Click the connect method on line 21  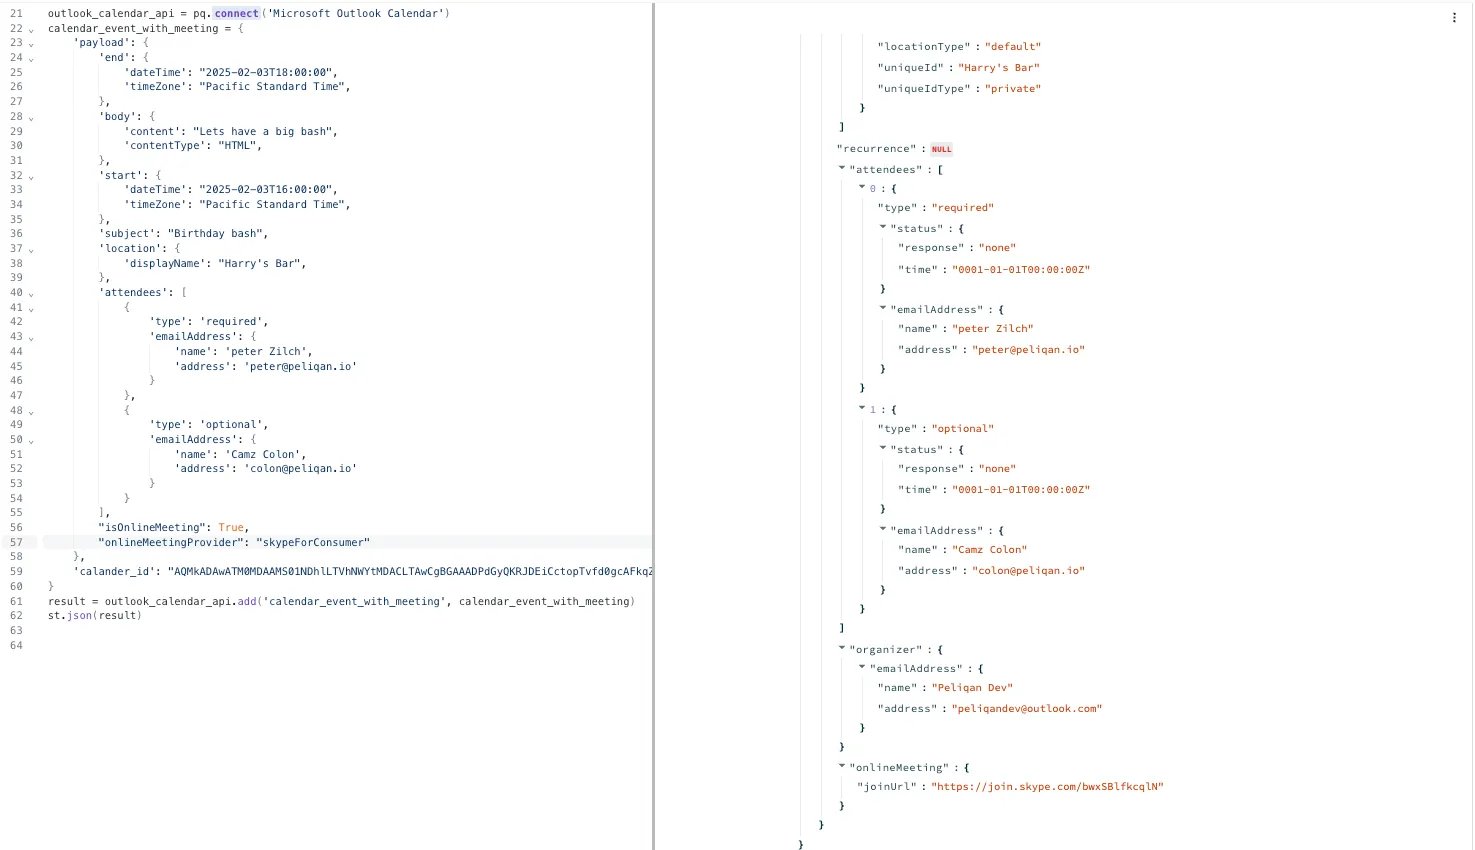point(236,14)
